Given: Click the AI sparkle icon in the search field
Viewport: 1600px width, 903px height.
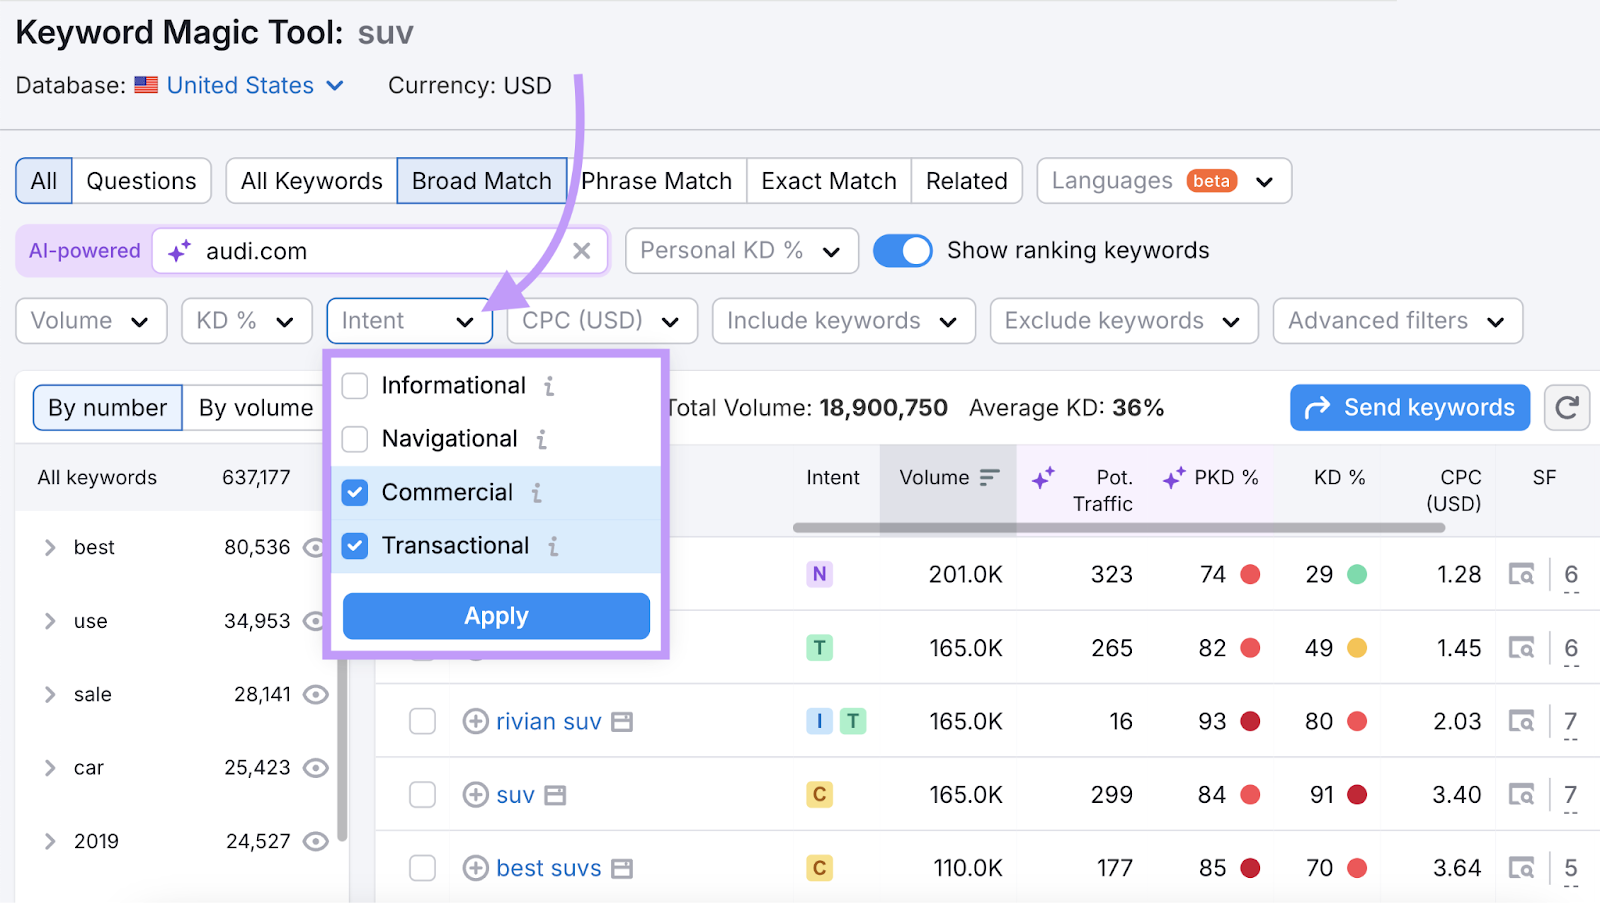Looking at the screenshot, I should pos(178,251).
